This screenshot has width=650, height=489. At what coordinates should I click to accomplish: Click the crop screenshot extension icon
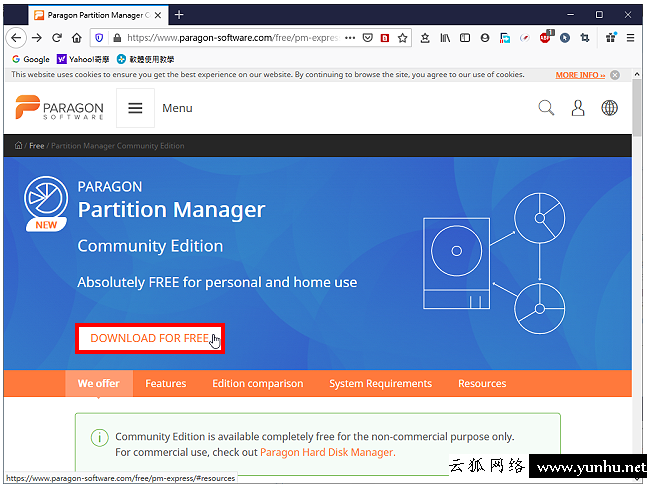point(585,38)
